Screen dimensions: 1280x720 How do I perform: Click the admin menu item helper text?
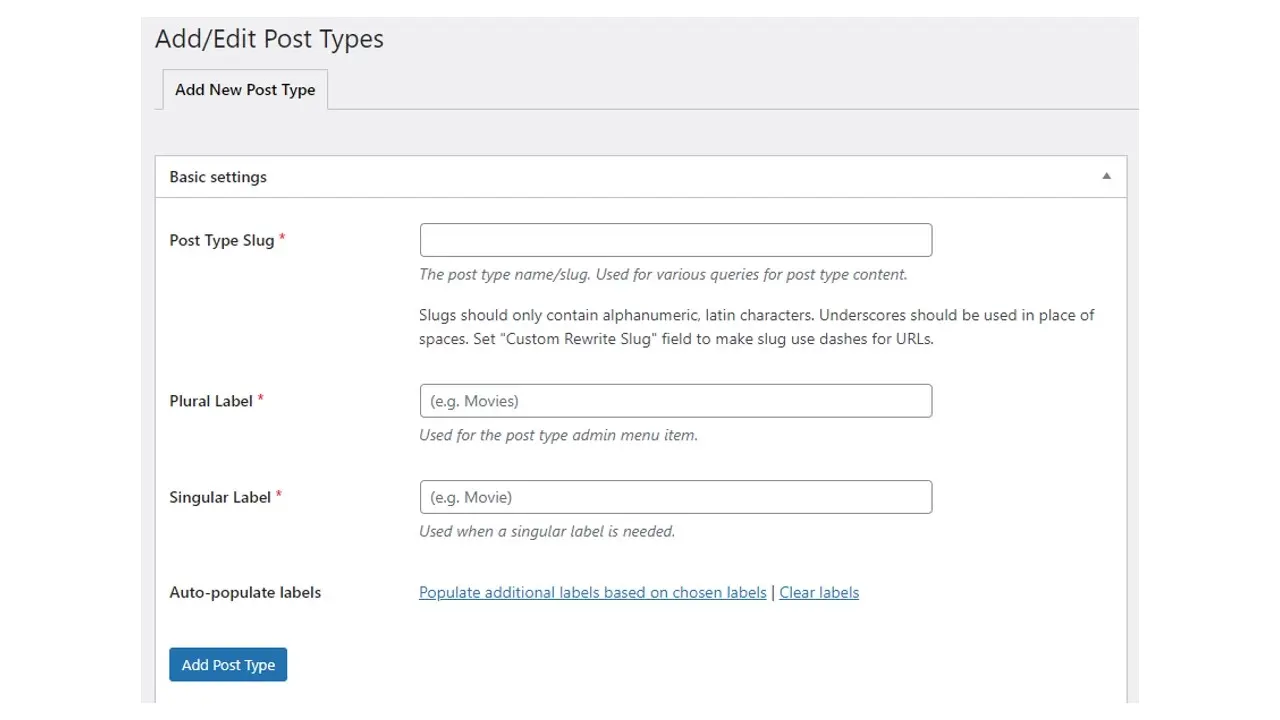click(x=558, y=435)
